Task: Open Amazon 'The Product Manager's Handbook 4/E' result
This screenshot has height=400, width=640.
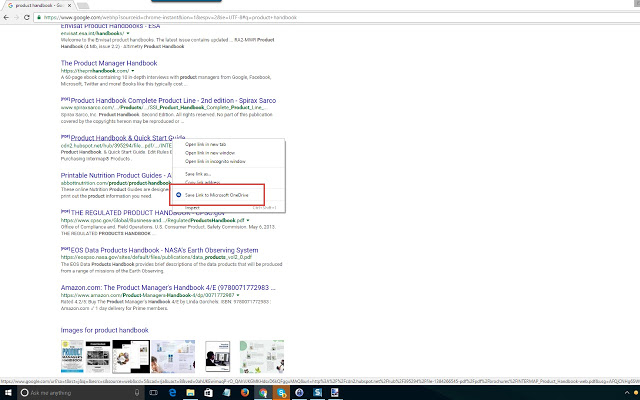Action: point(168,288)
